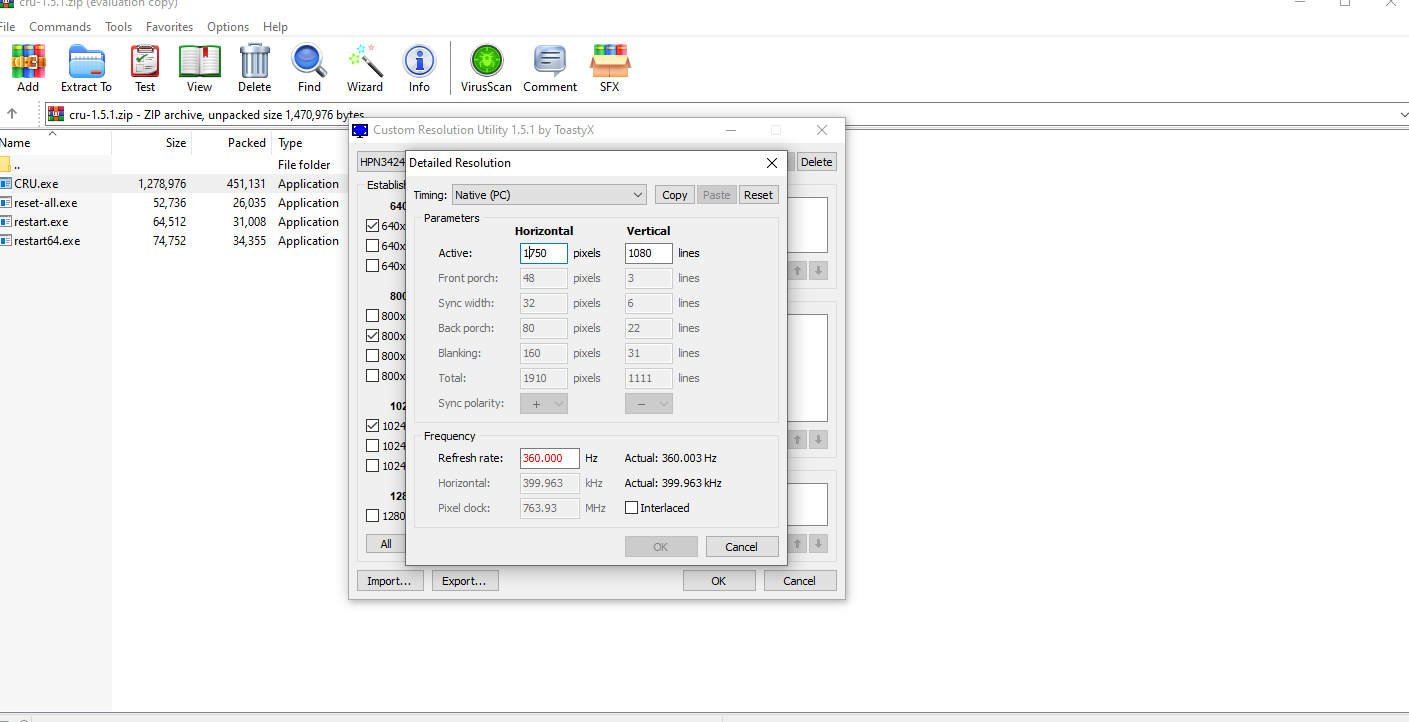Open the SFX toolbar icon
This screenshot has height=722, width=1409.
click(x=609, y=63)
